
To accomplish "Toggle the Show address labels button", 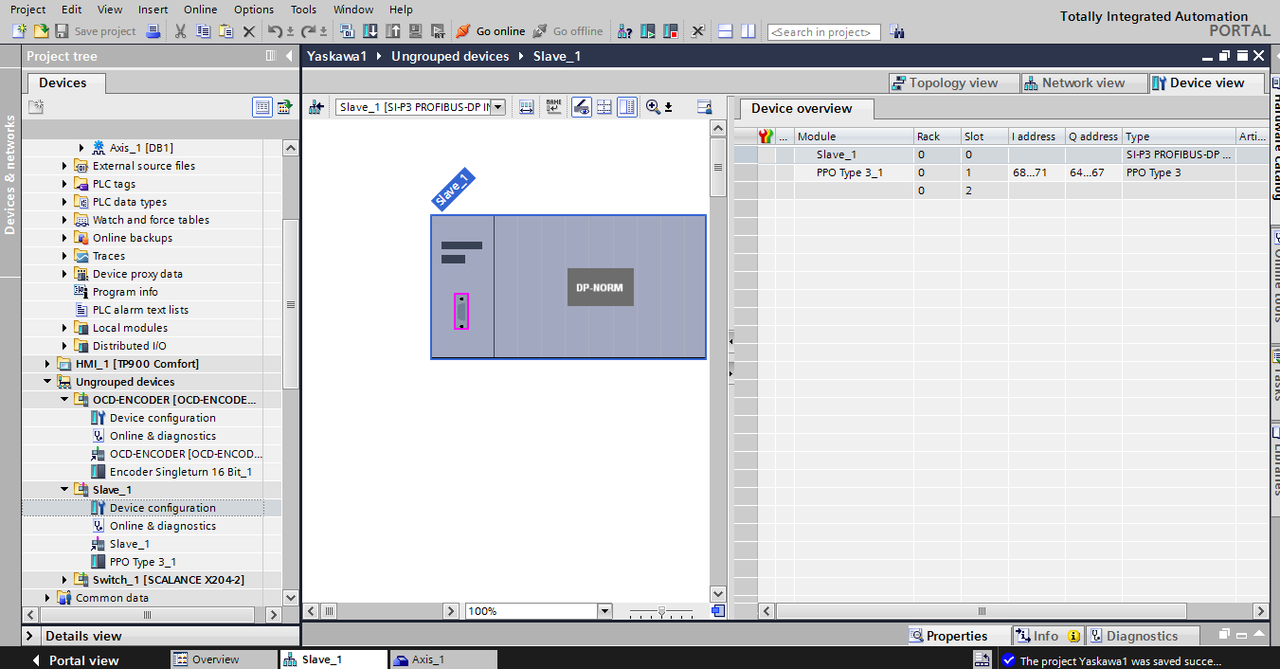I will (527, 107).
